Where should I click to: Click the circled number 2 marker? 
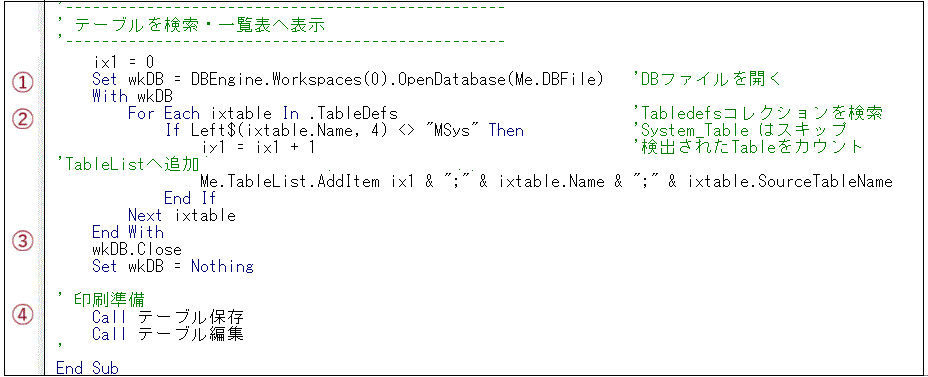22,119
